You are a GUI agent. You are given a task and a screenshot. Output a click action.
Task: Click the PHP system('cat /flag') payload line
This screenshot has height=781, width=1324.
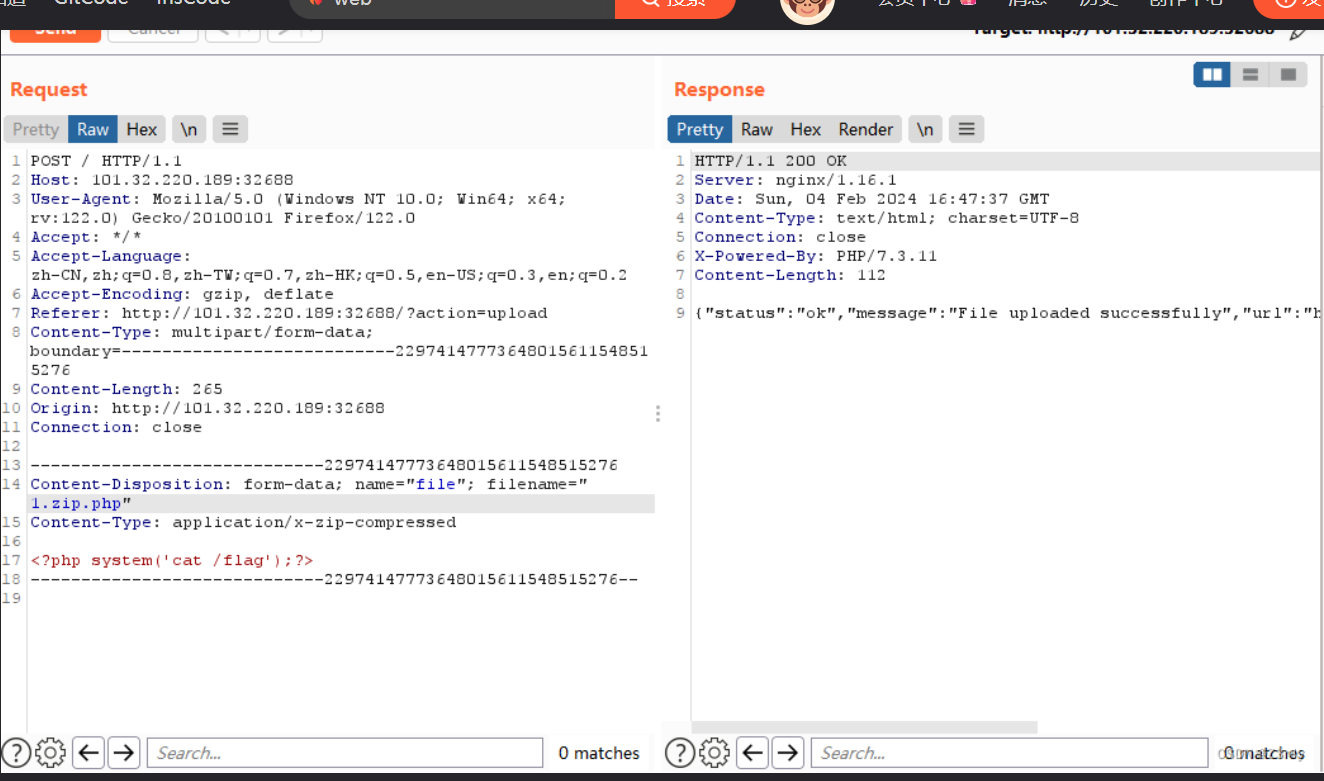172,560
